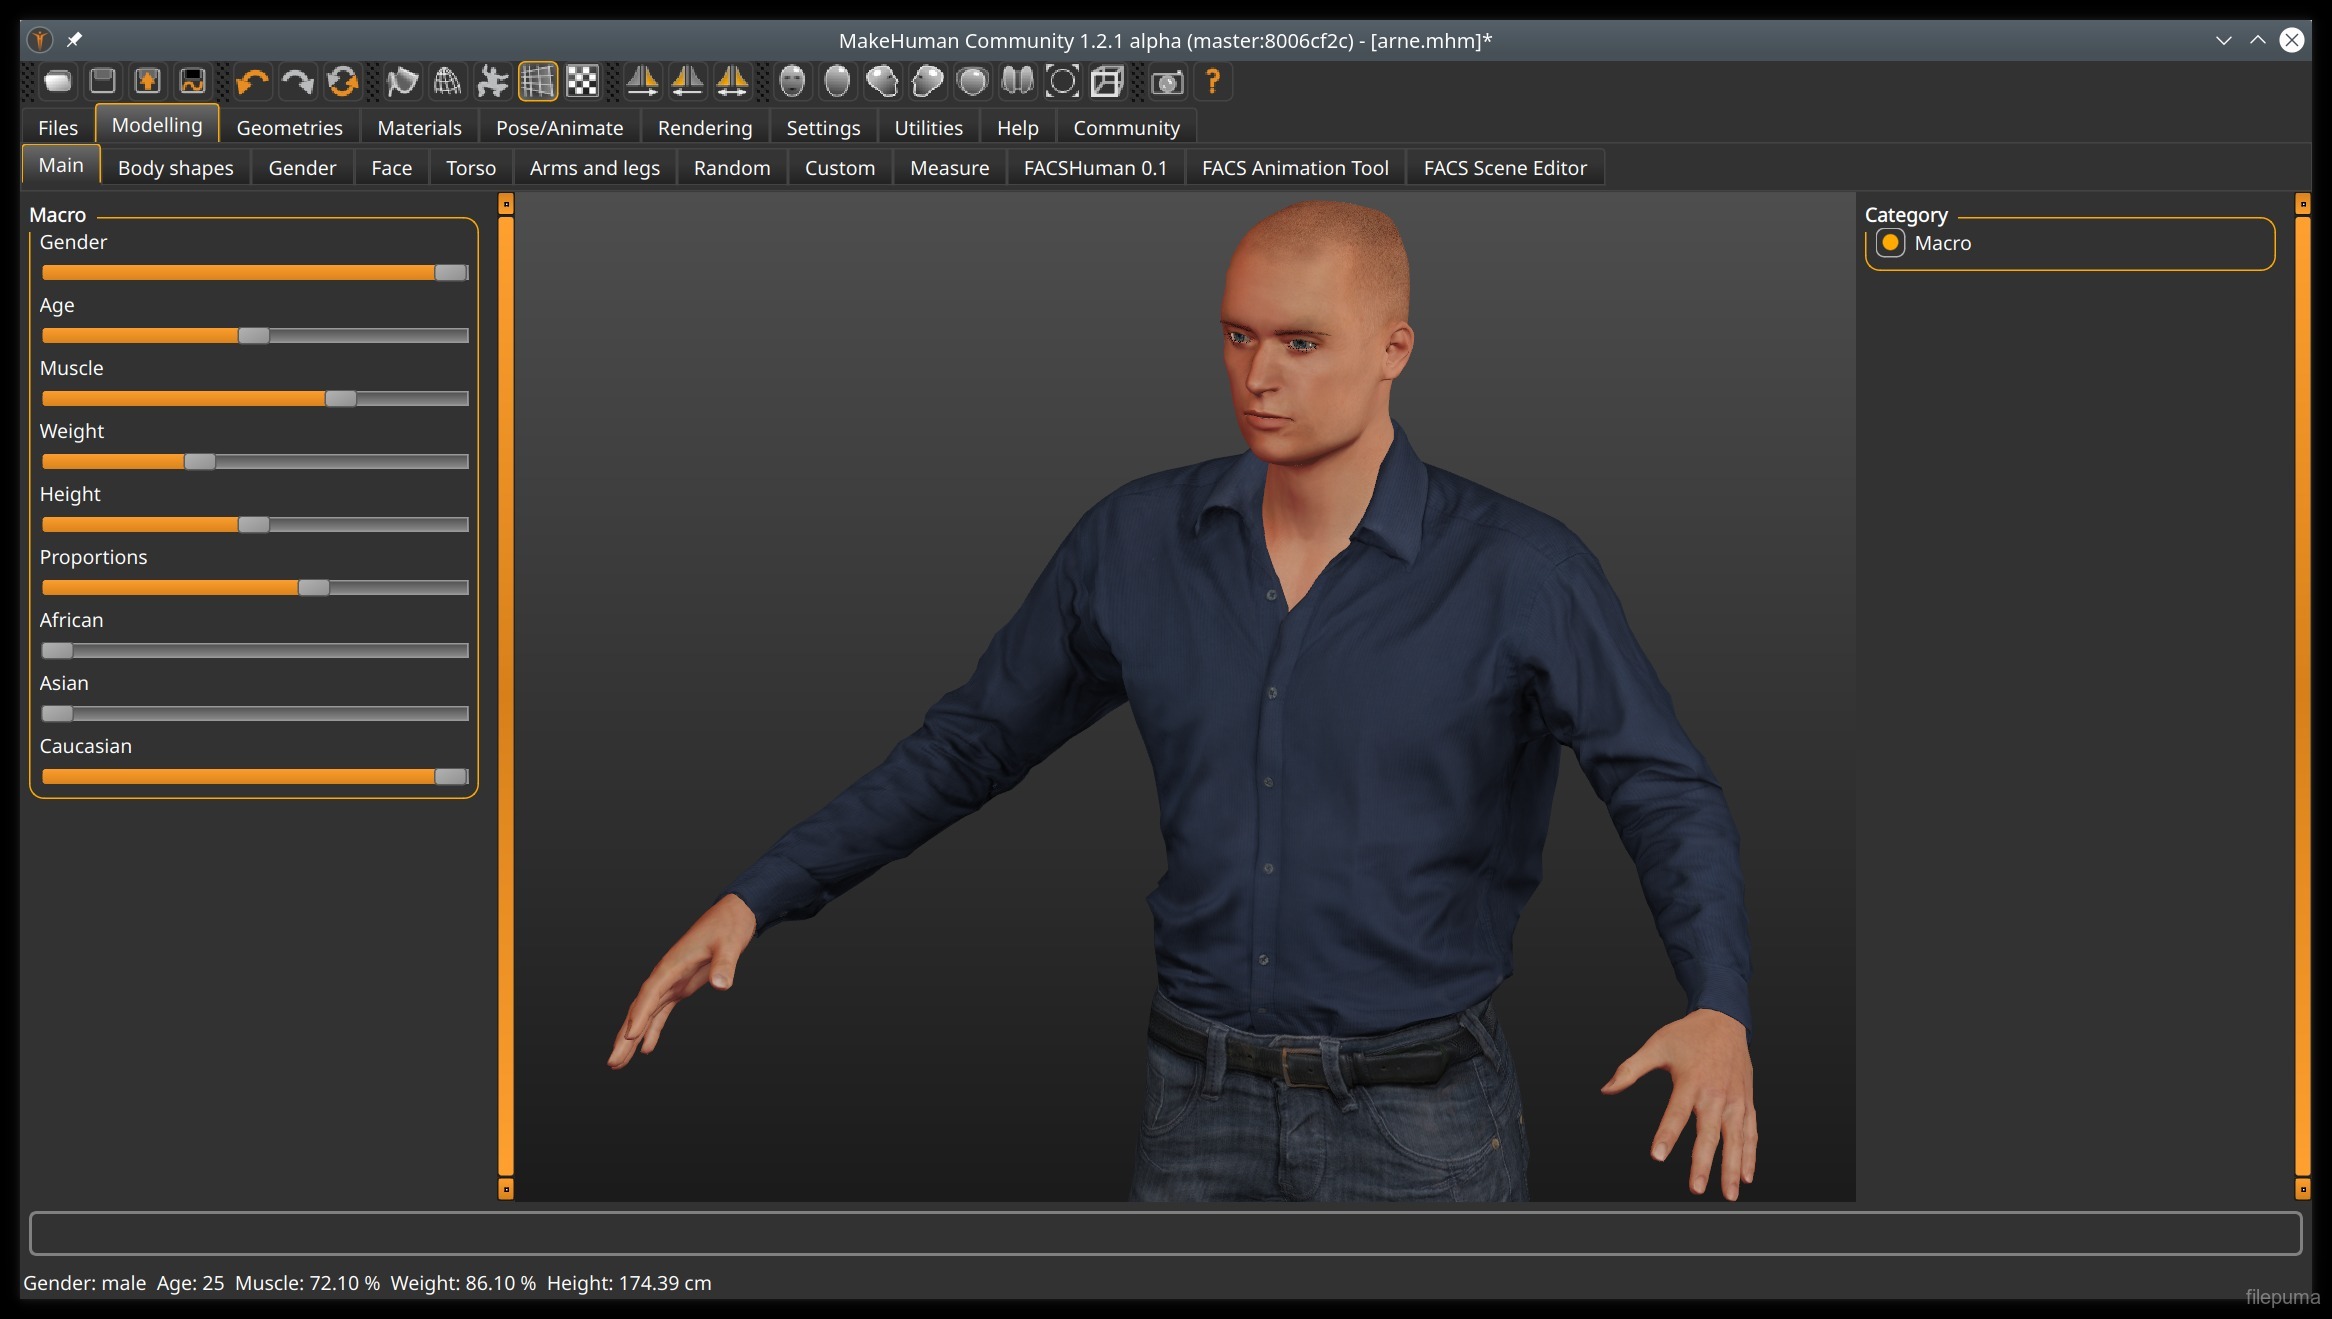The height and width of the screenshot is (1319, 2332).
Task: Open the application menu icon in titlebar
Action: (40, 41)
